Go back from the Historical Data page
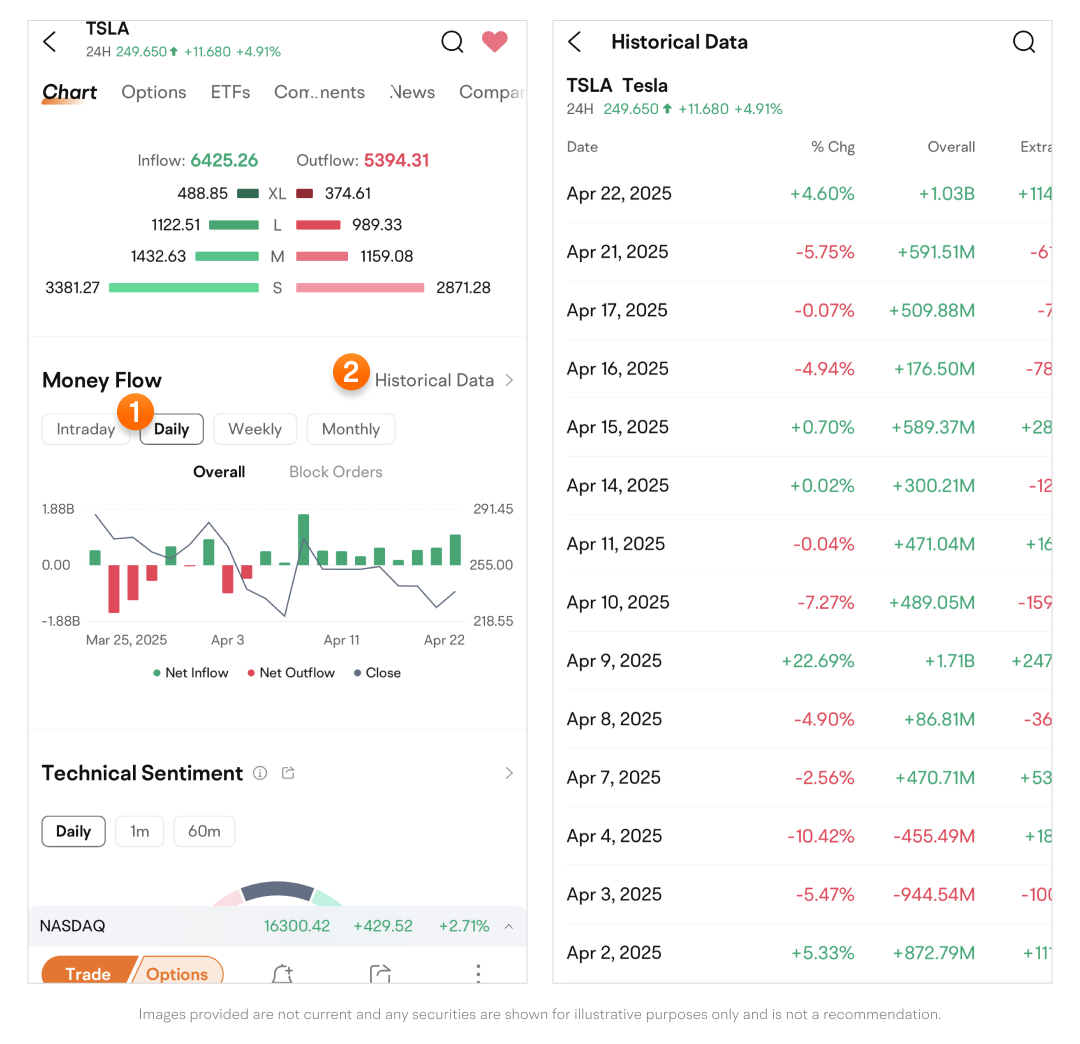 (575, 42)
